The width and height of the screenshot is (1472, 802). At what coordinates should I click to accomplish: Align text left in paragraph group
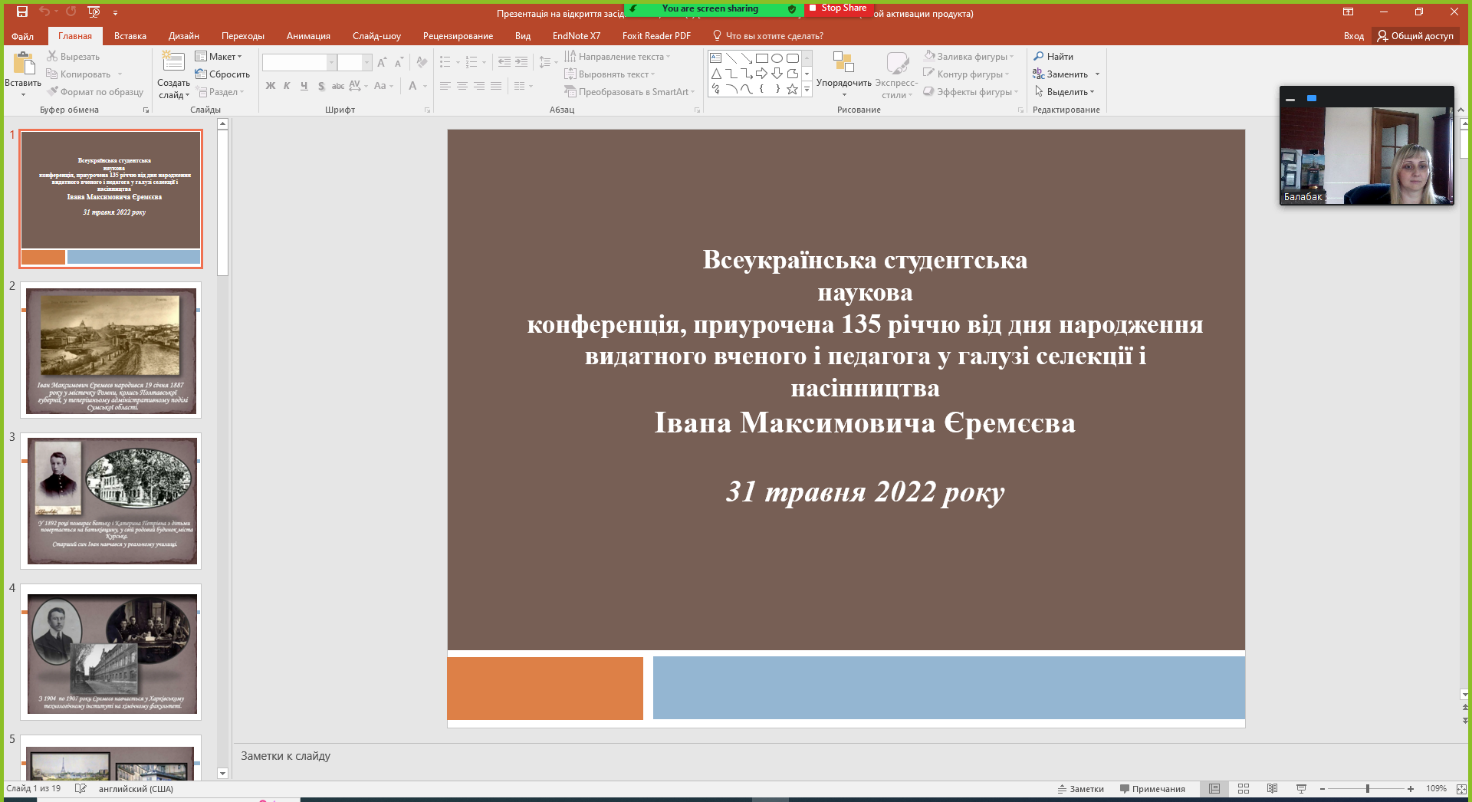[x=446, y=86]
